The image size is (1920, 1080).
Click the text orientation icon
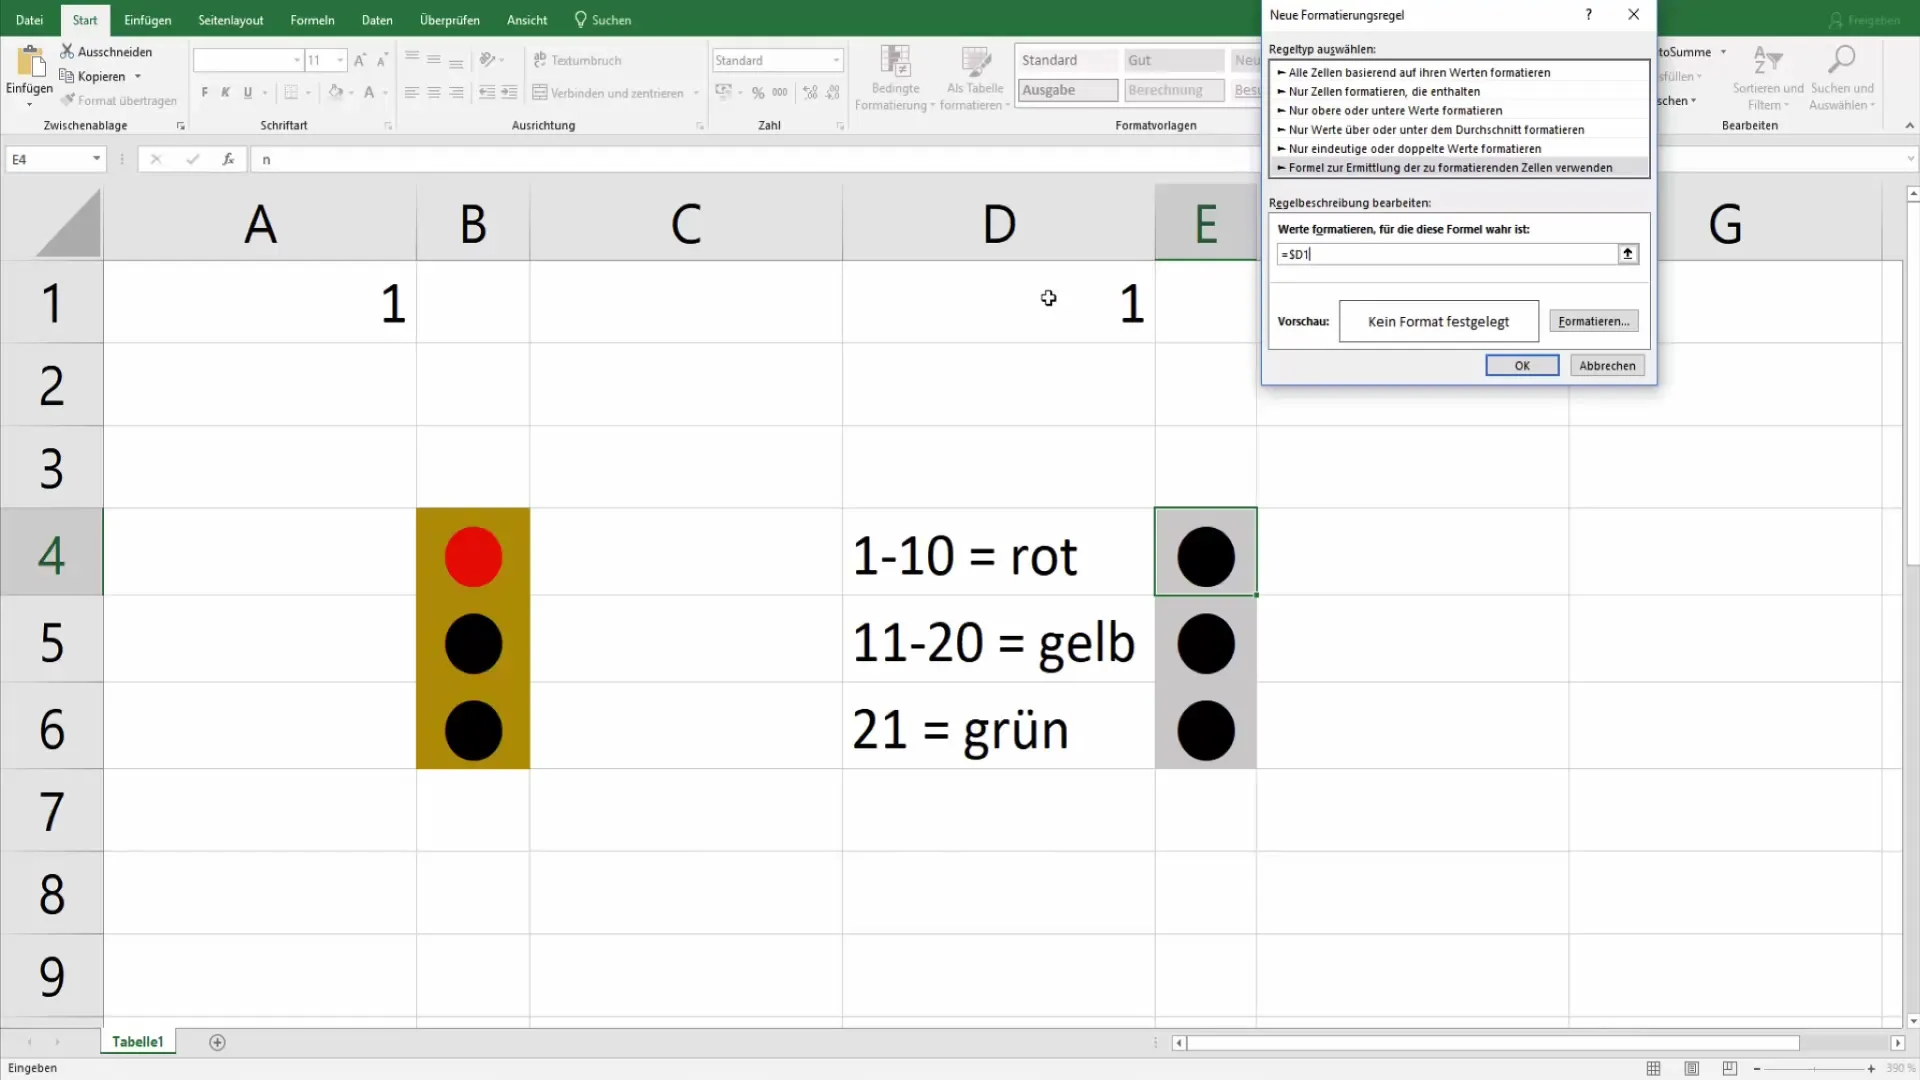[x=487, y=60]
